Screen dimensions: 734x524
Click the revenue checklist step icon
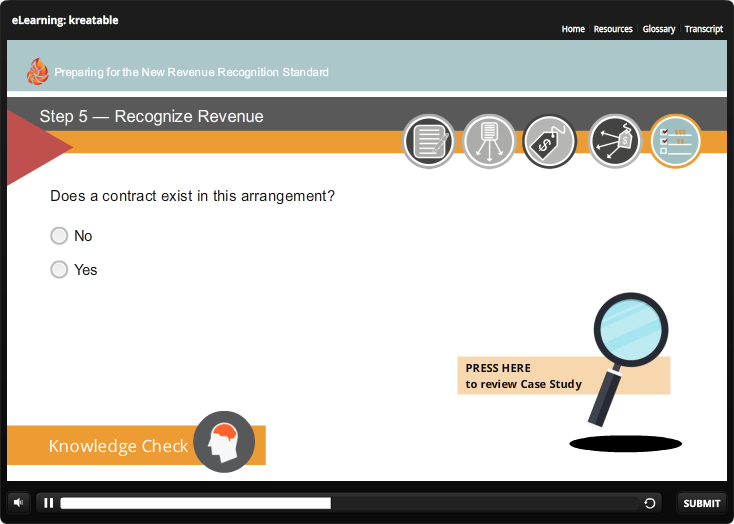point(675,142)
